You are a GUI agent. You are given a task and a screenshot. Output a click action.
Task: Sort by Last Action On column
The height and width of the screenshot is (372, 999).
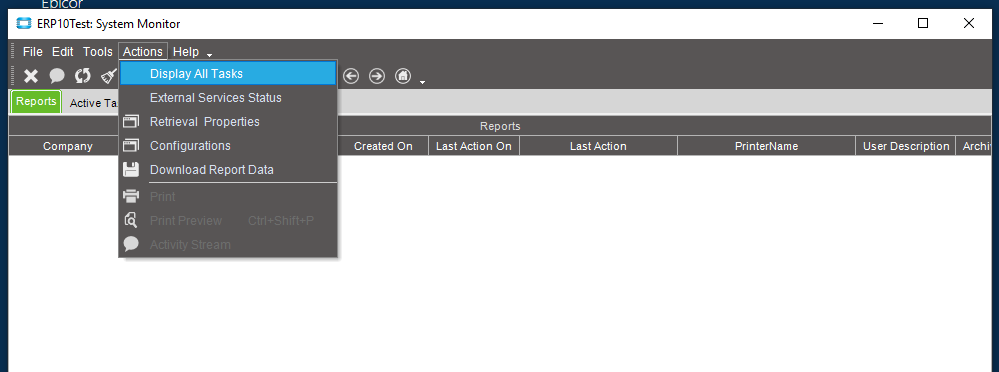474,146
